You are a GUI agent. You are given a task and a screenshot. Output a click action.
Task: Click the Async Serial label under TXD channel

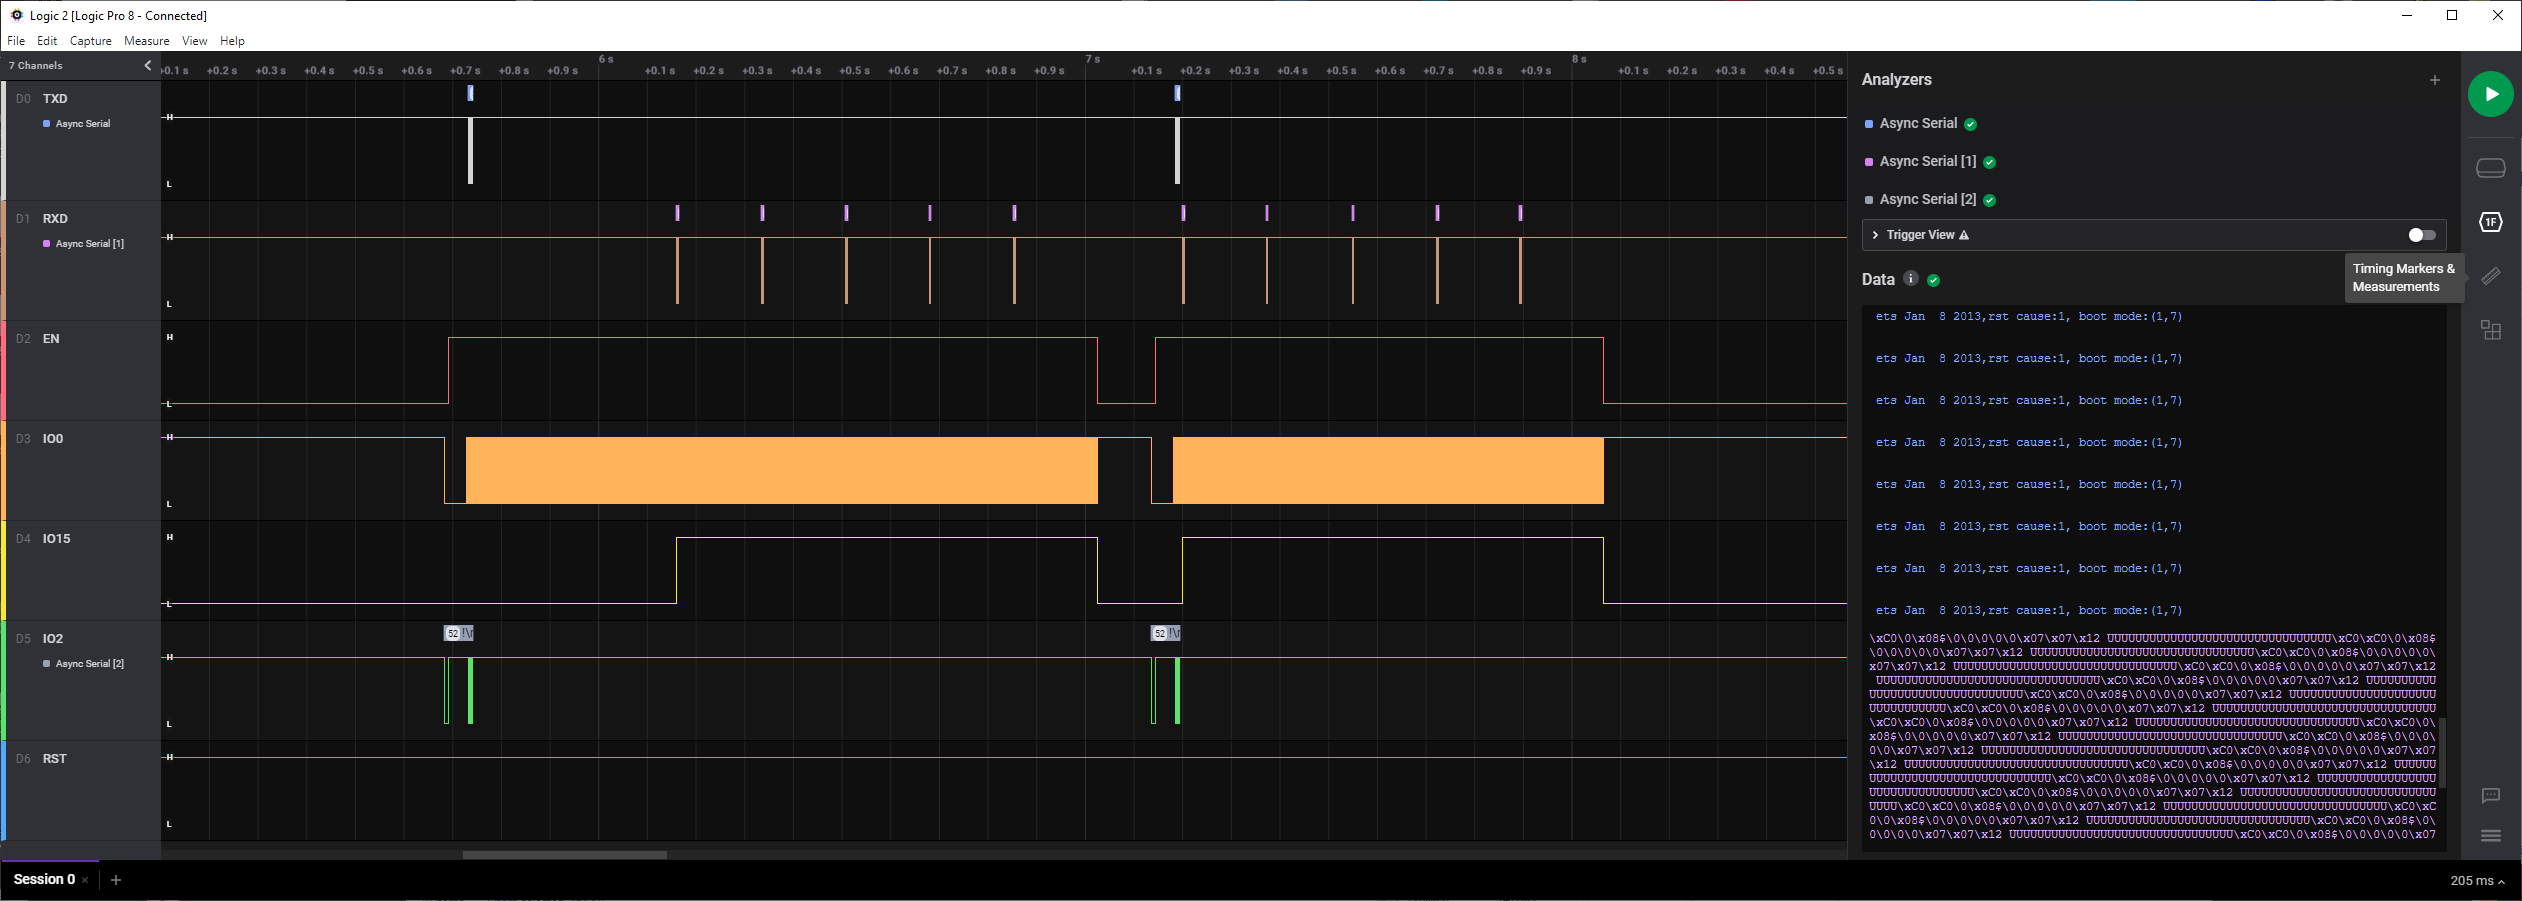tap(83, 124)
